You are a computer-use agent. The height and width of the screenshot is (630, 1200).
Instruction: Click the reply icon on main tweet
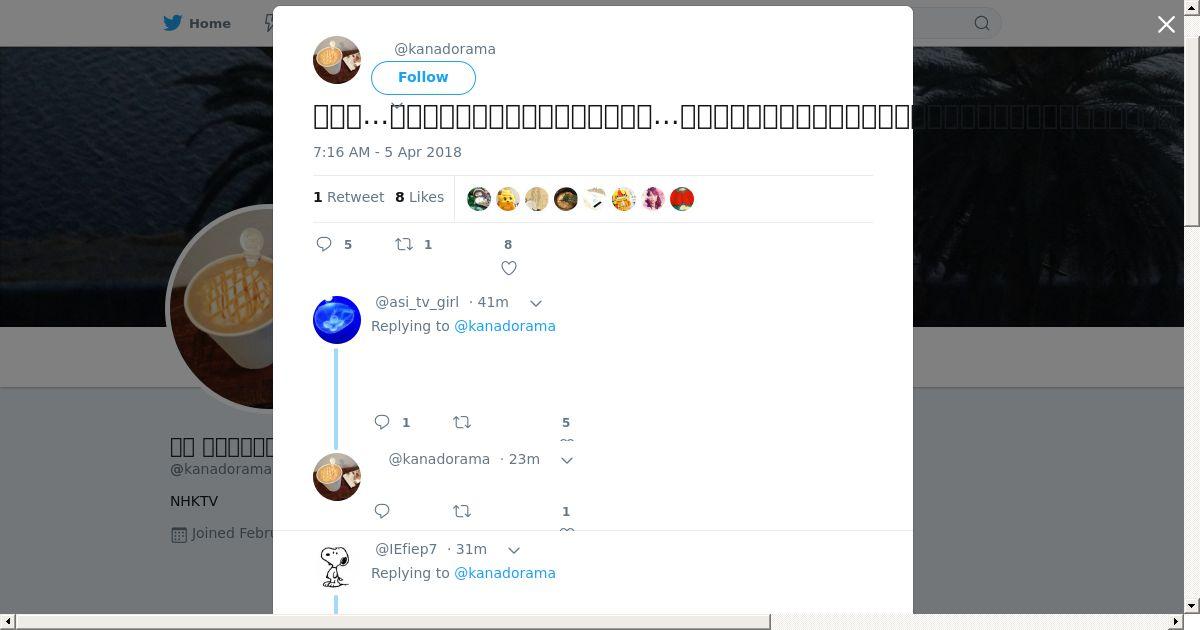324,244
